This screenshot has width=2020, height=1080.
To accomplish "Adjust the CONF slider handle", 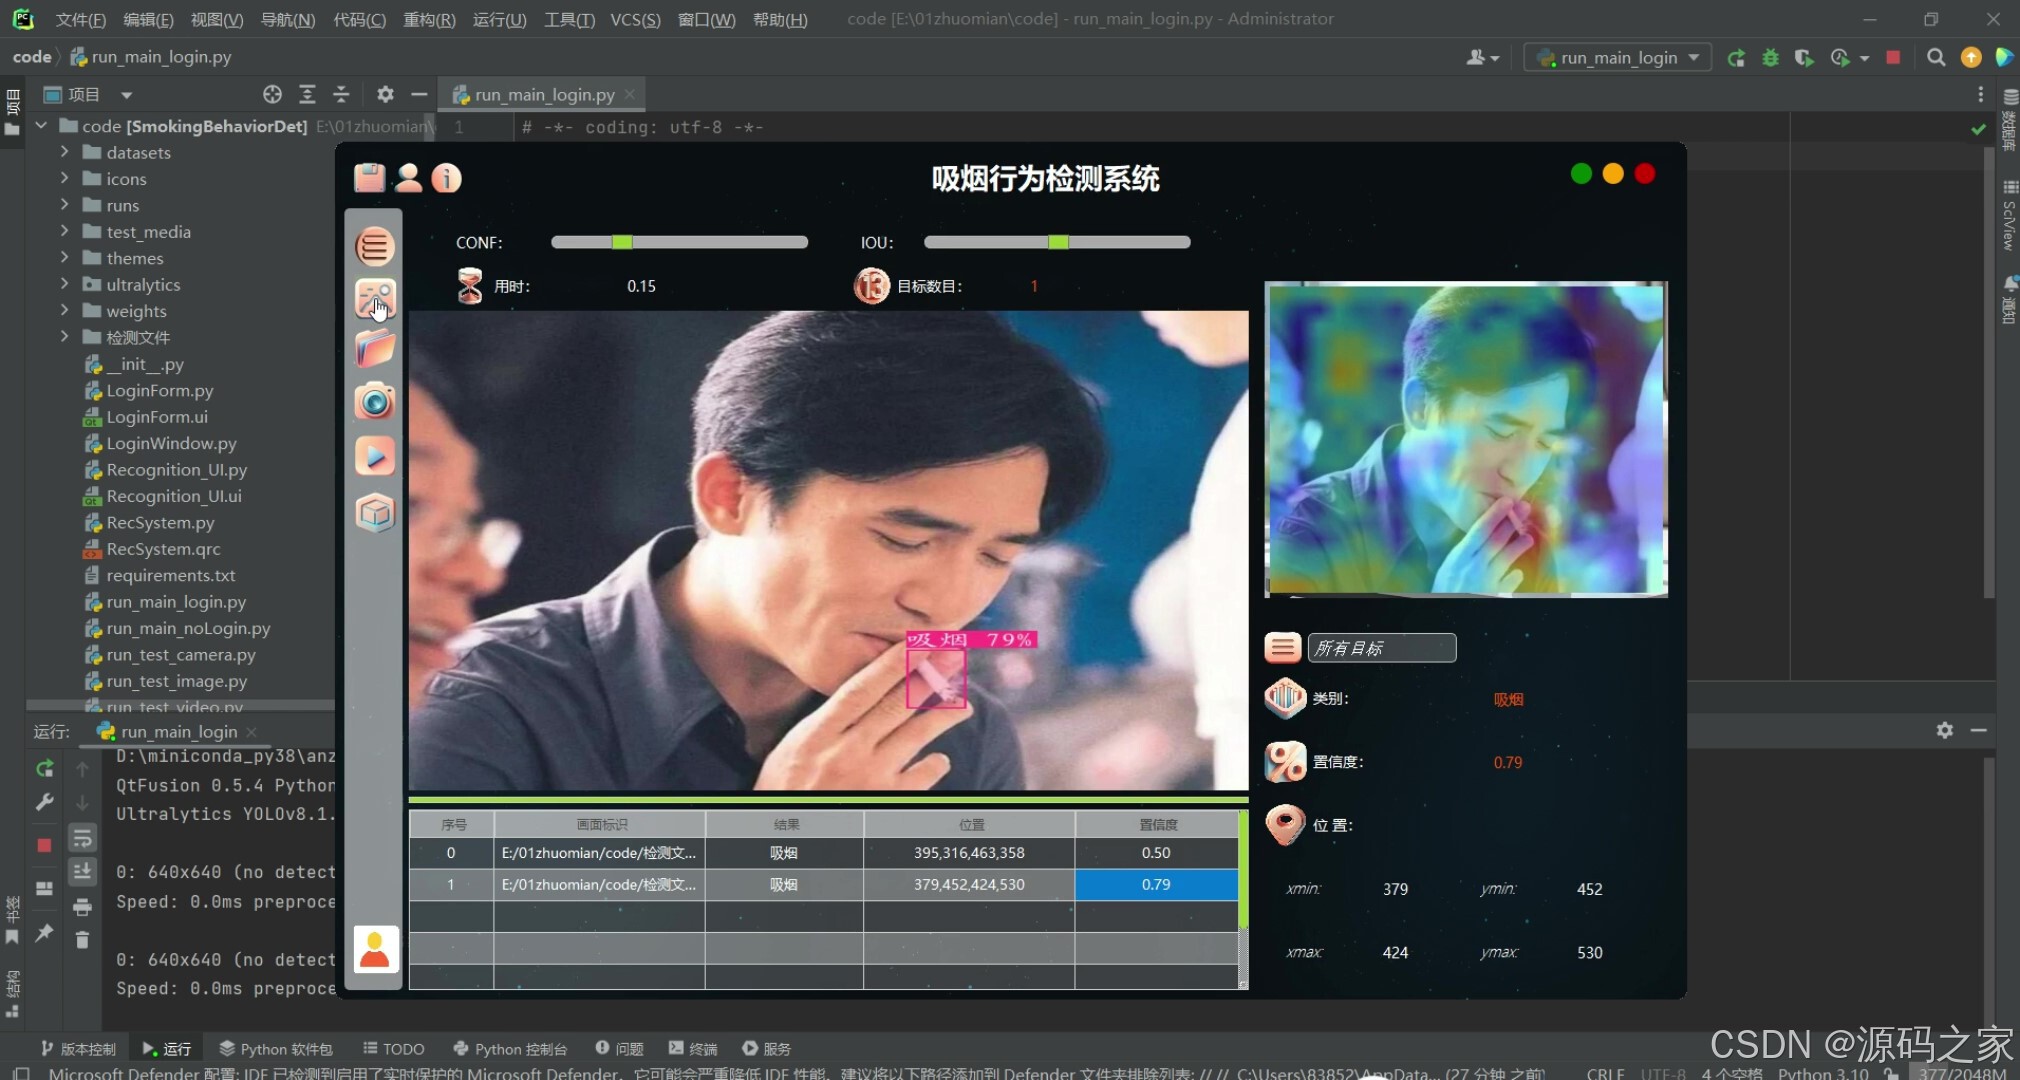I will point(622,242).
